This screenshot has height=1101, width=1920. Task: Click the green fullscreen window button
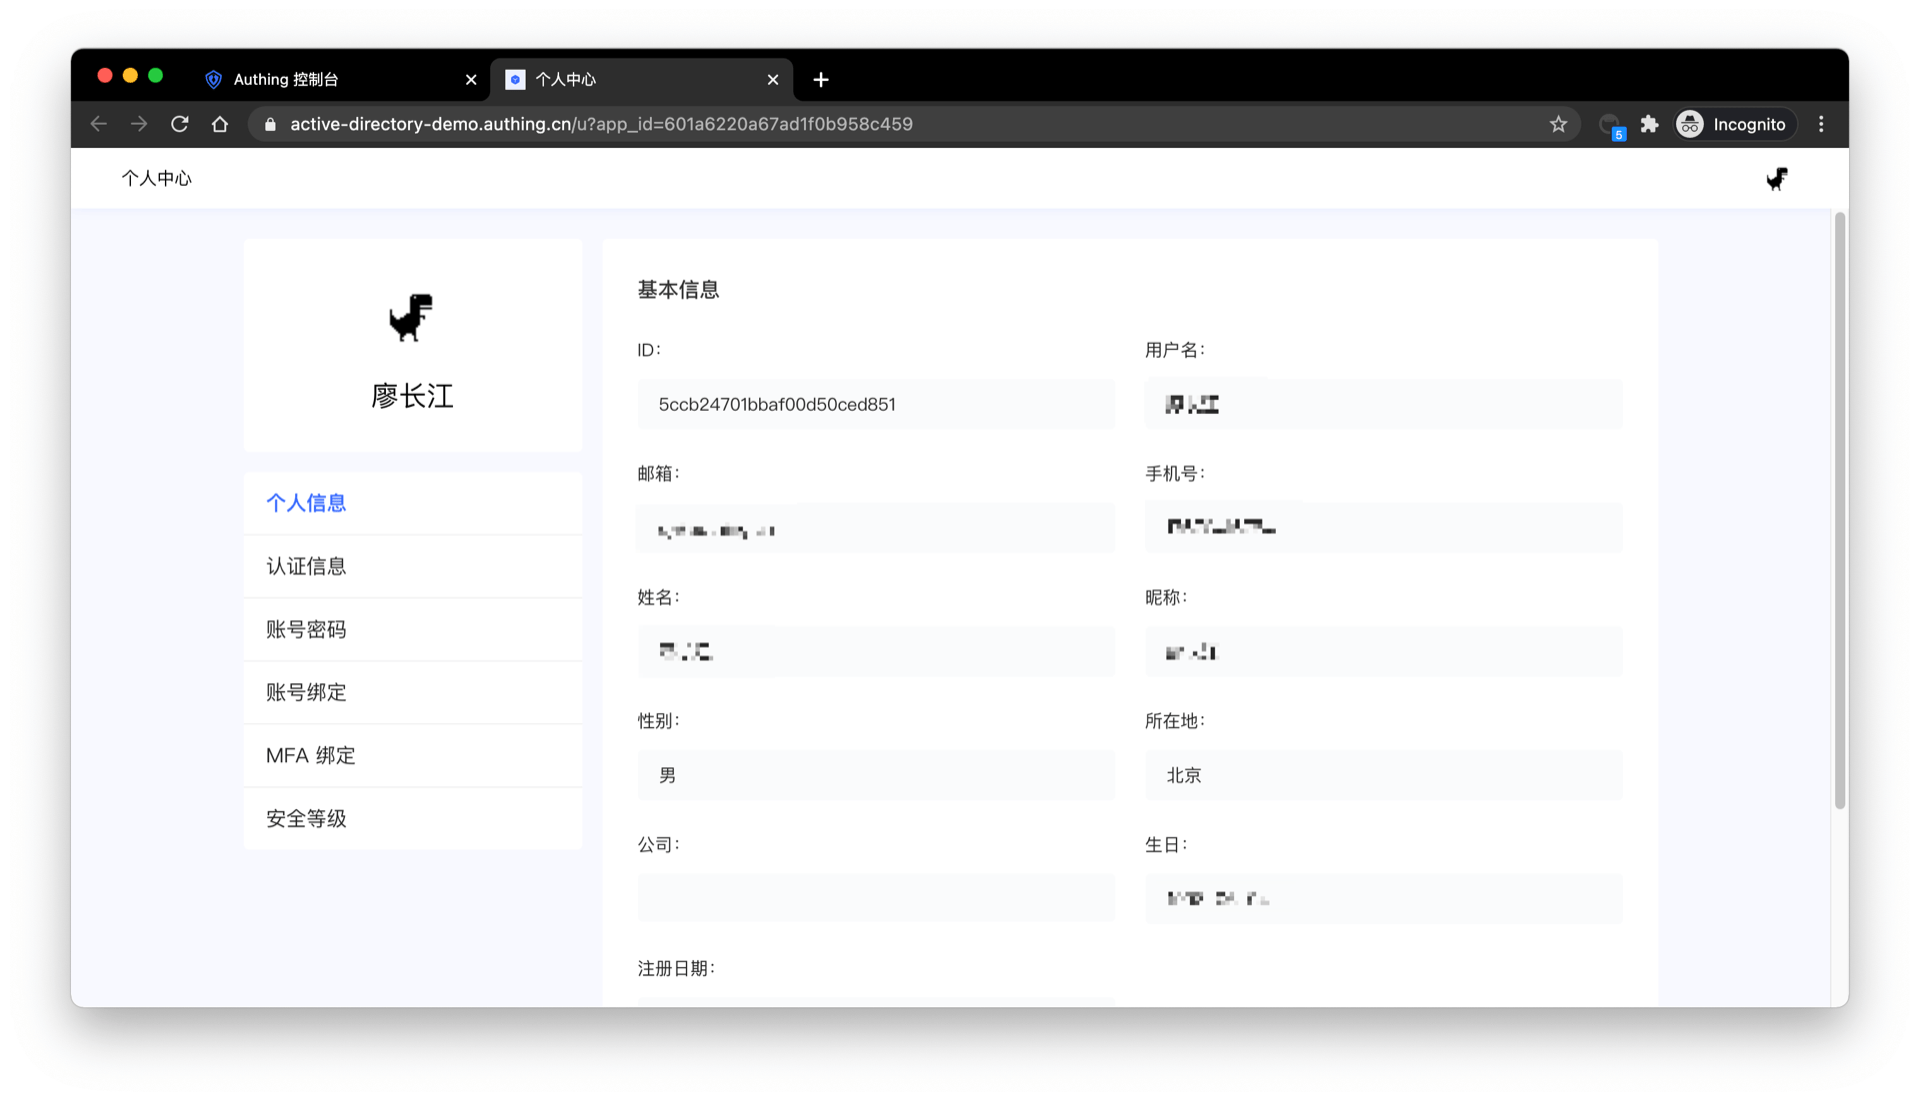point(155,76)
